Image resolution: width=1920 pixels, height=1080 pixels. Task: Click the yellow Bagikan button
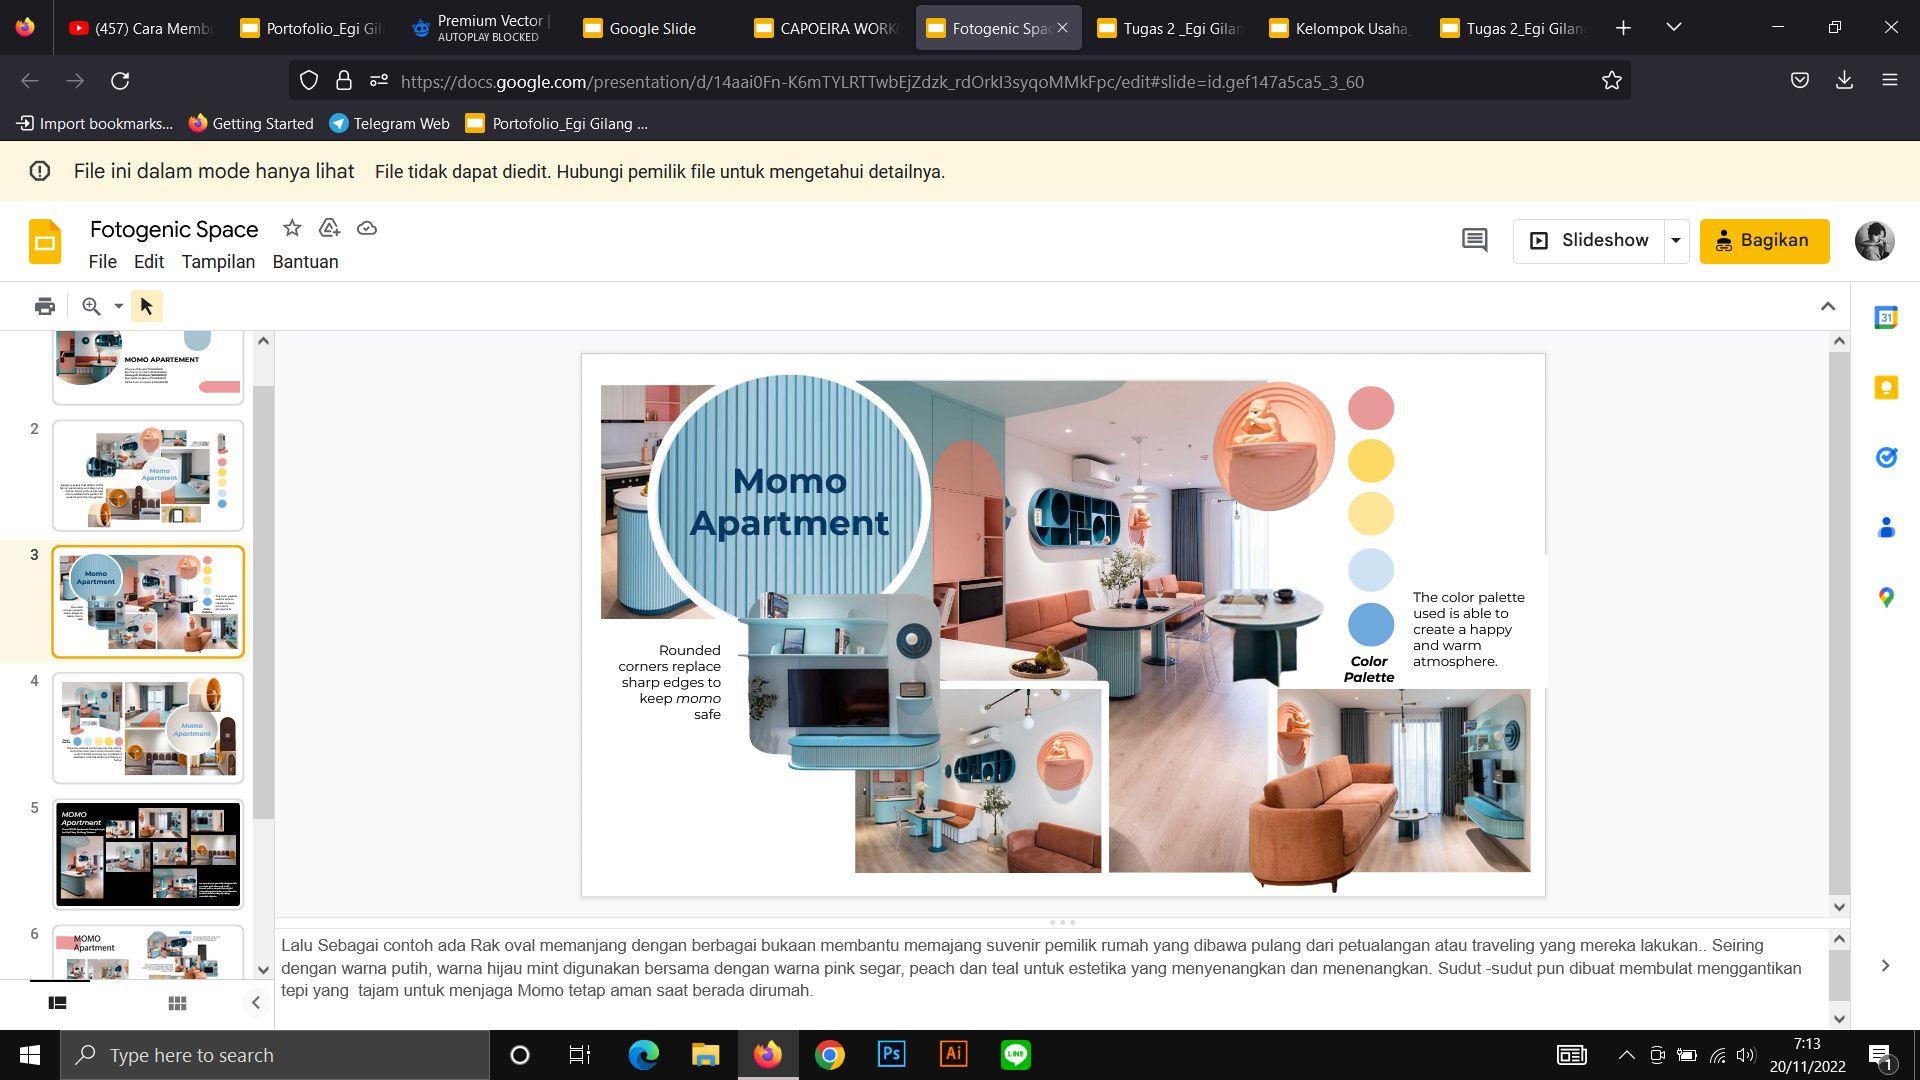point(1764,240)
